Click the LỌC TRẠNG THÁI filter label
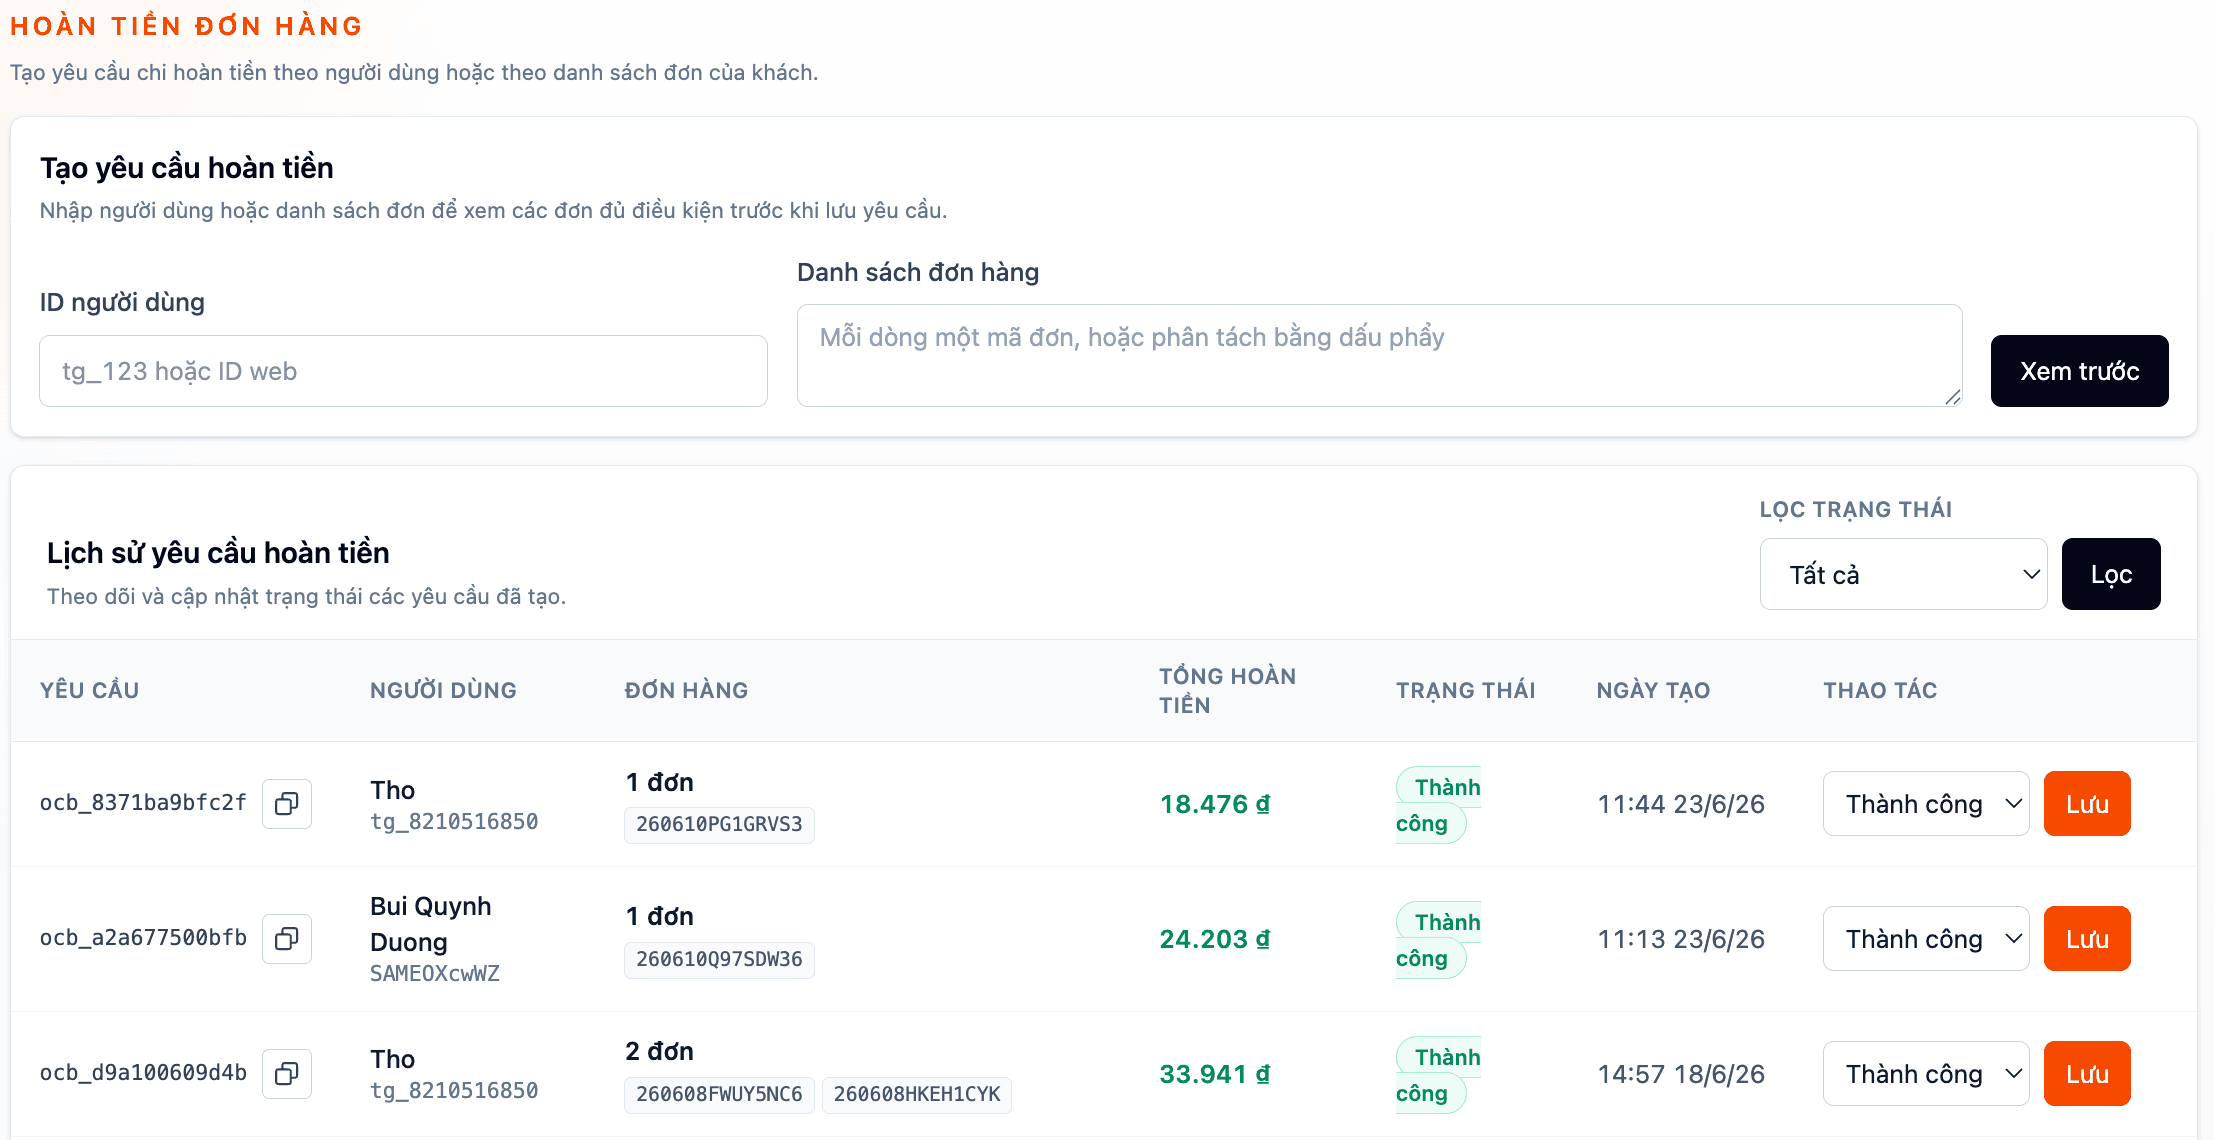The width and height of the screenshot is (2214, 1140). 1855,509
